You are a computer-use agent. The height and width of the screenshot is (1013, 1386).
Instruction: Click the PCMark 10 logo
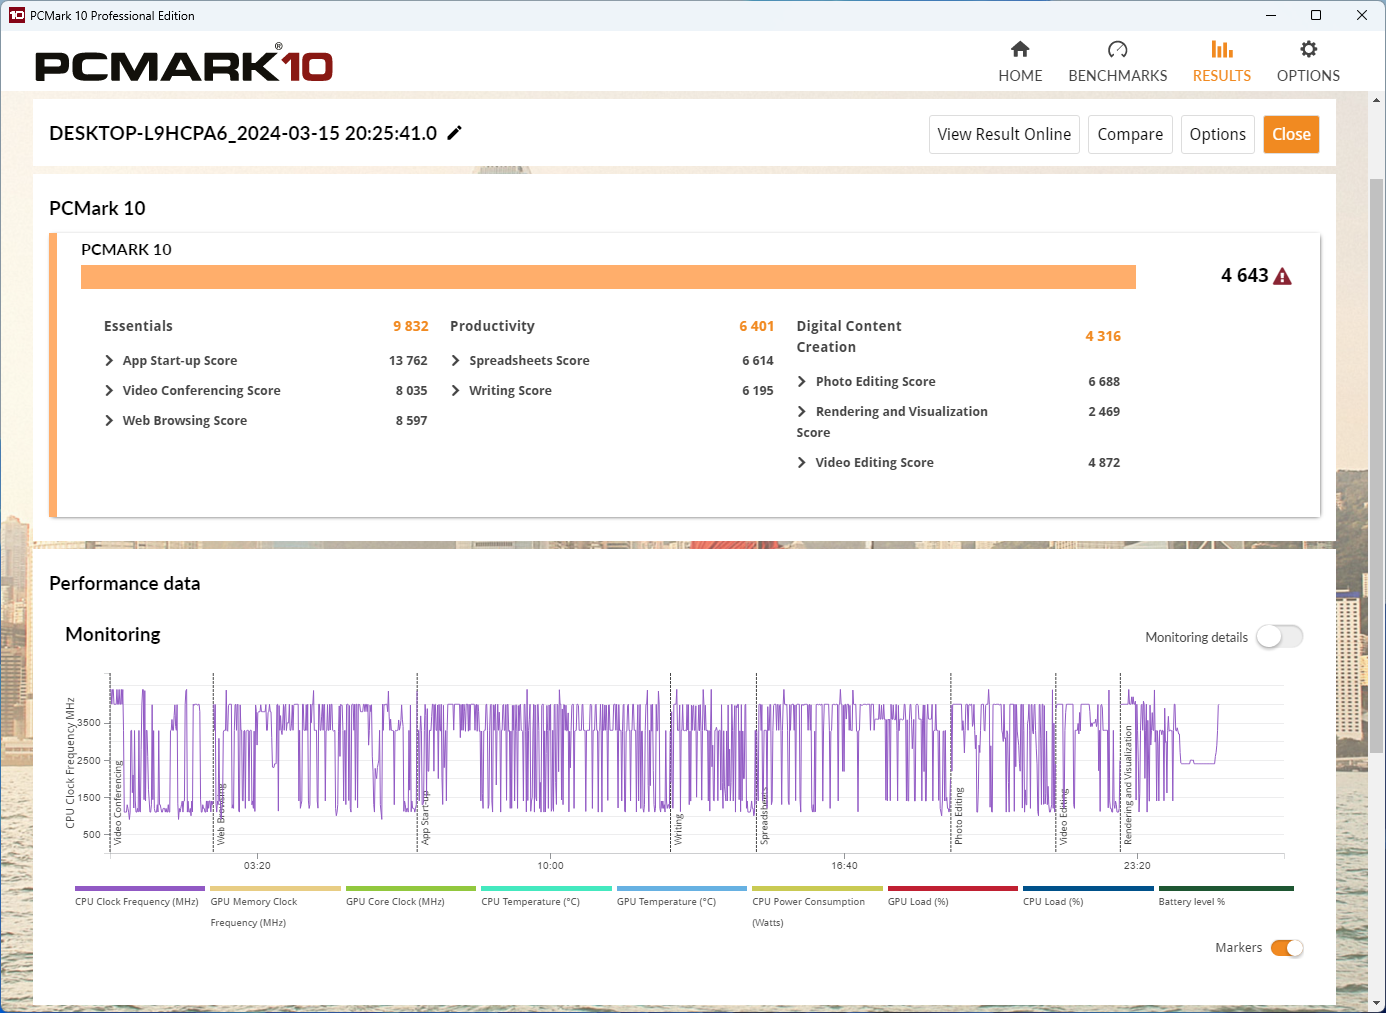(184, 64)
